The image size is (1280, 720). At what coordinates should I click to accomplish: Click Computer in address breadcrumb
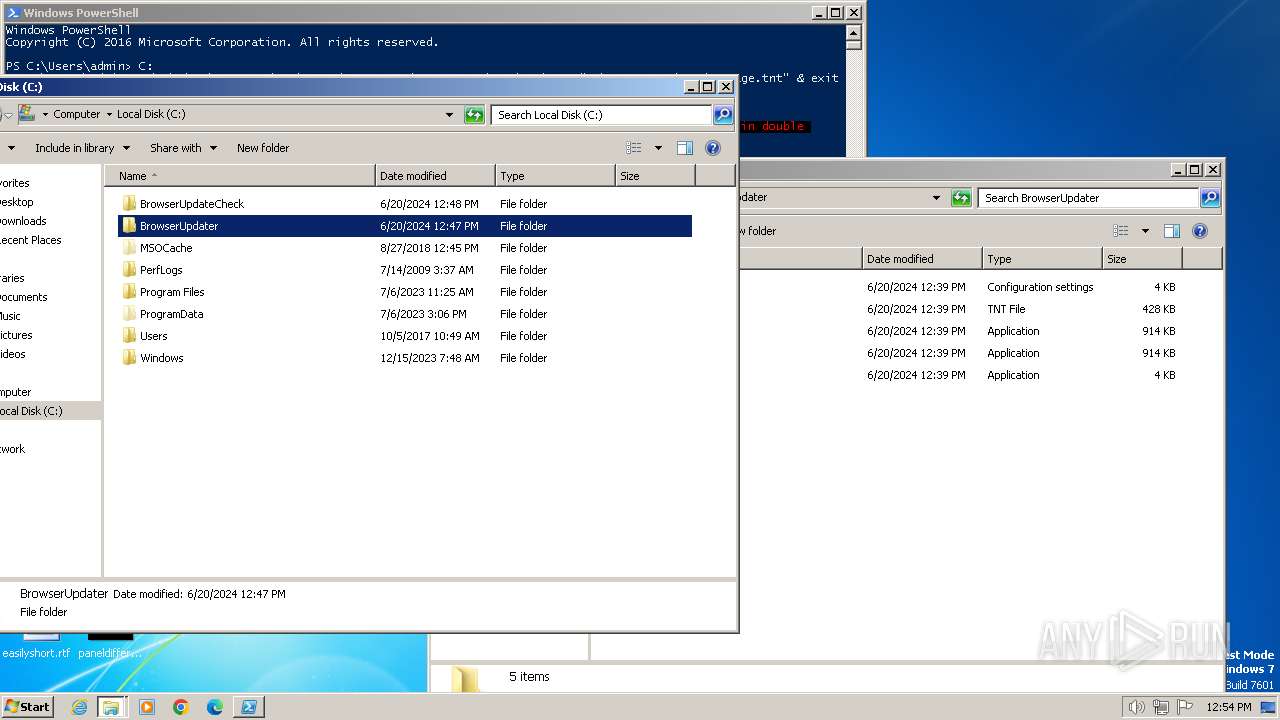click(x=77, y=115)
